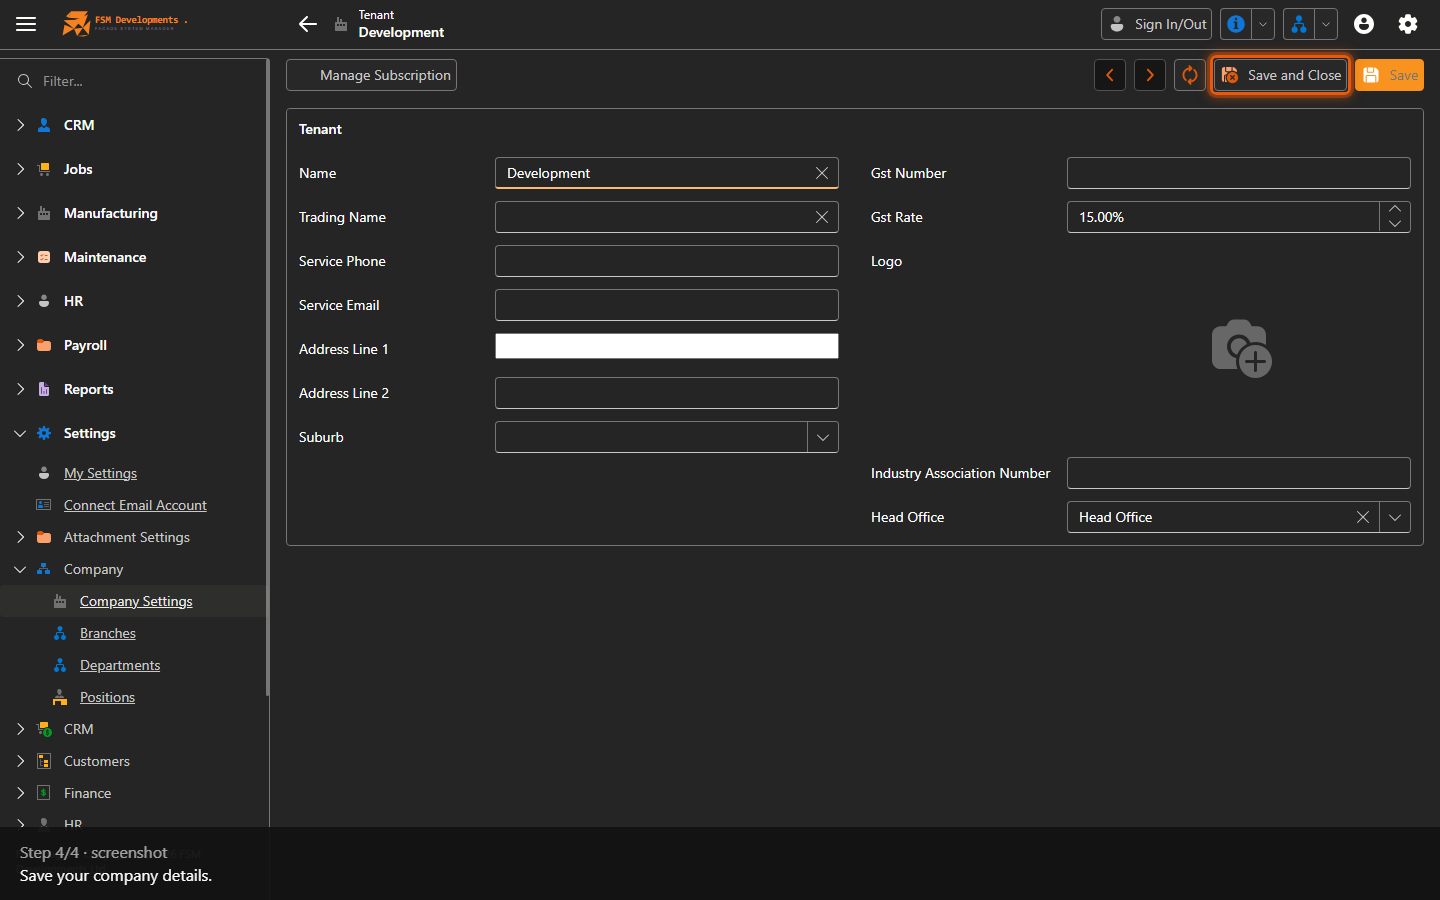Click the Branches hierarchy icon
This screenshot has width=1440, height=900.
pos(60,633)
